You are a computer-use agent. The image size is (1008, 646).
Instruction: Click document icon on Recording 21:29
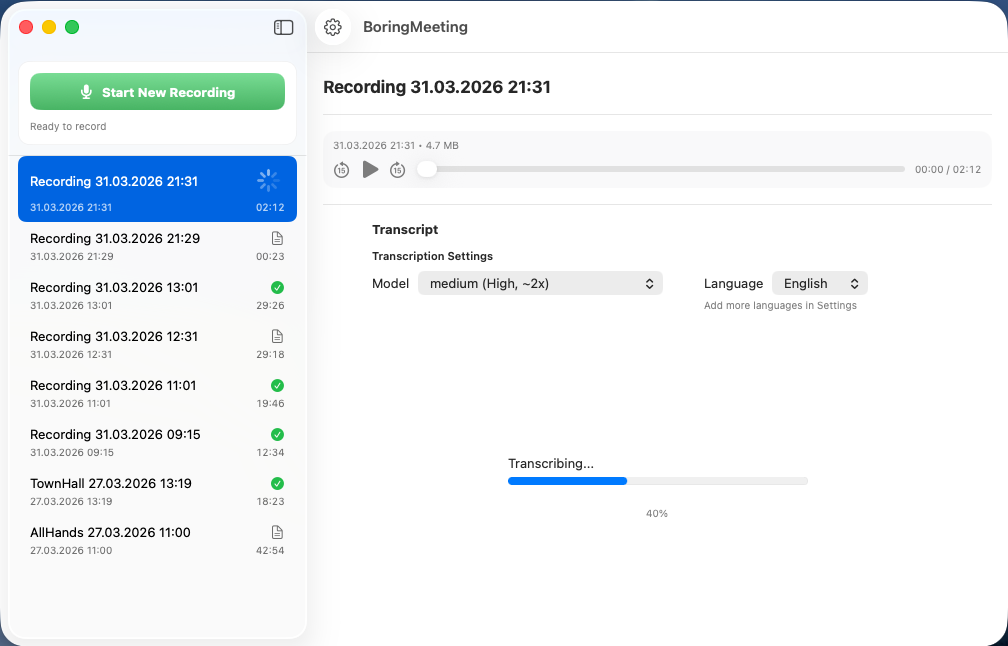[277, 239]
